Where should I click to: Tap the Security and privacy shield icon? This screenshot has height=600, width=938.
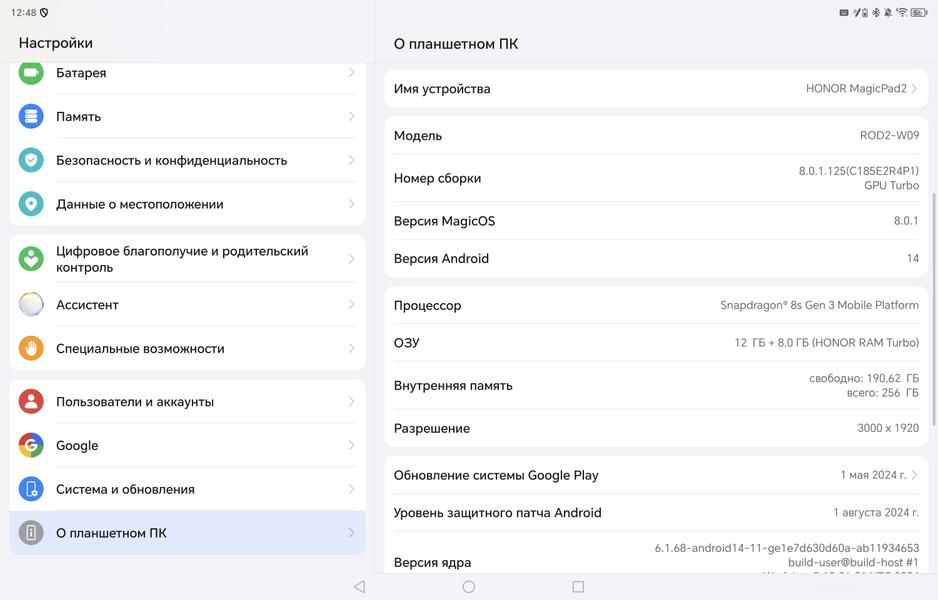coord(31,160)
